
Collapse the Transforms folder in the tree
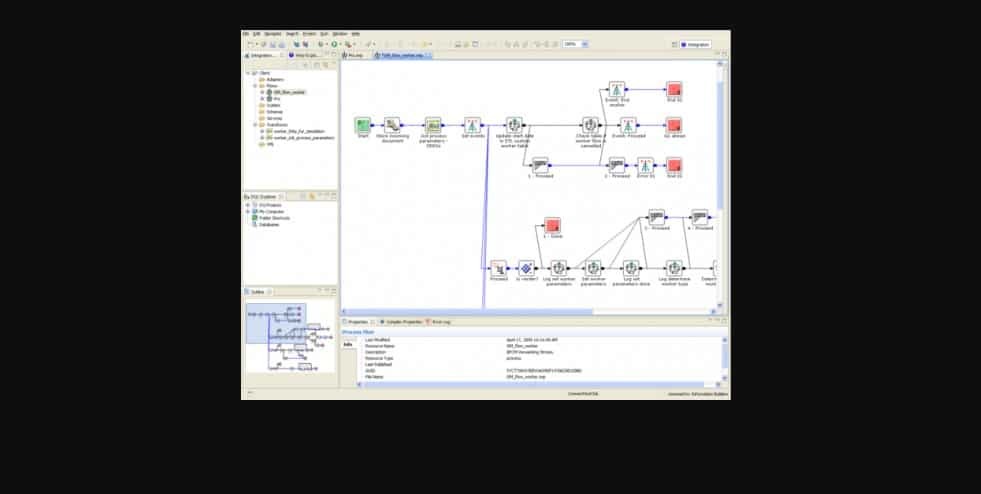(255, 125)
